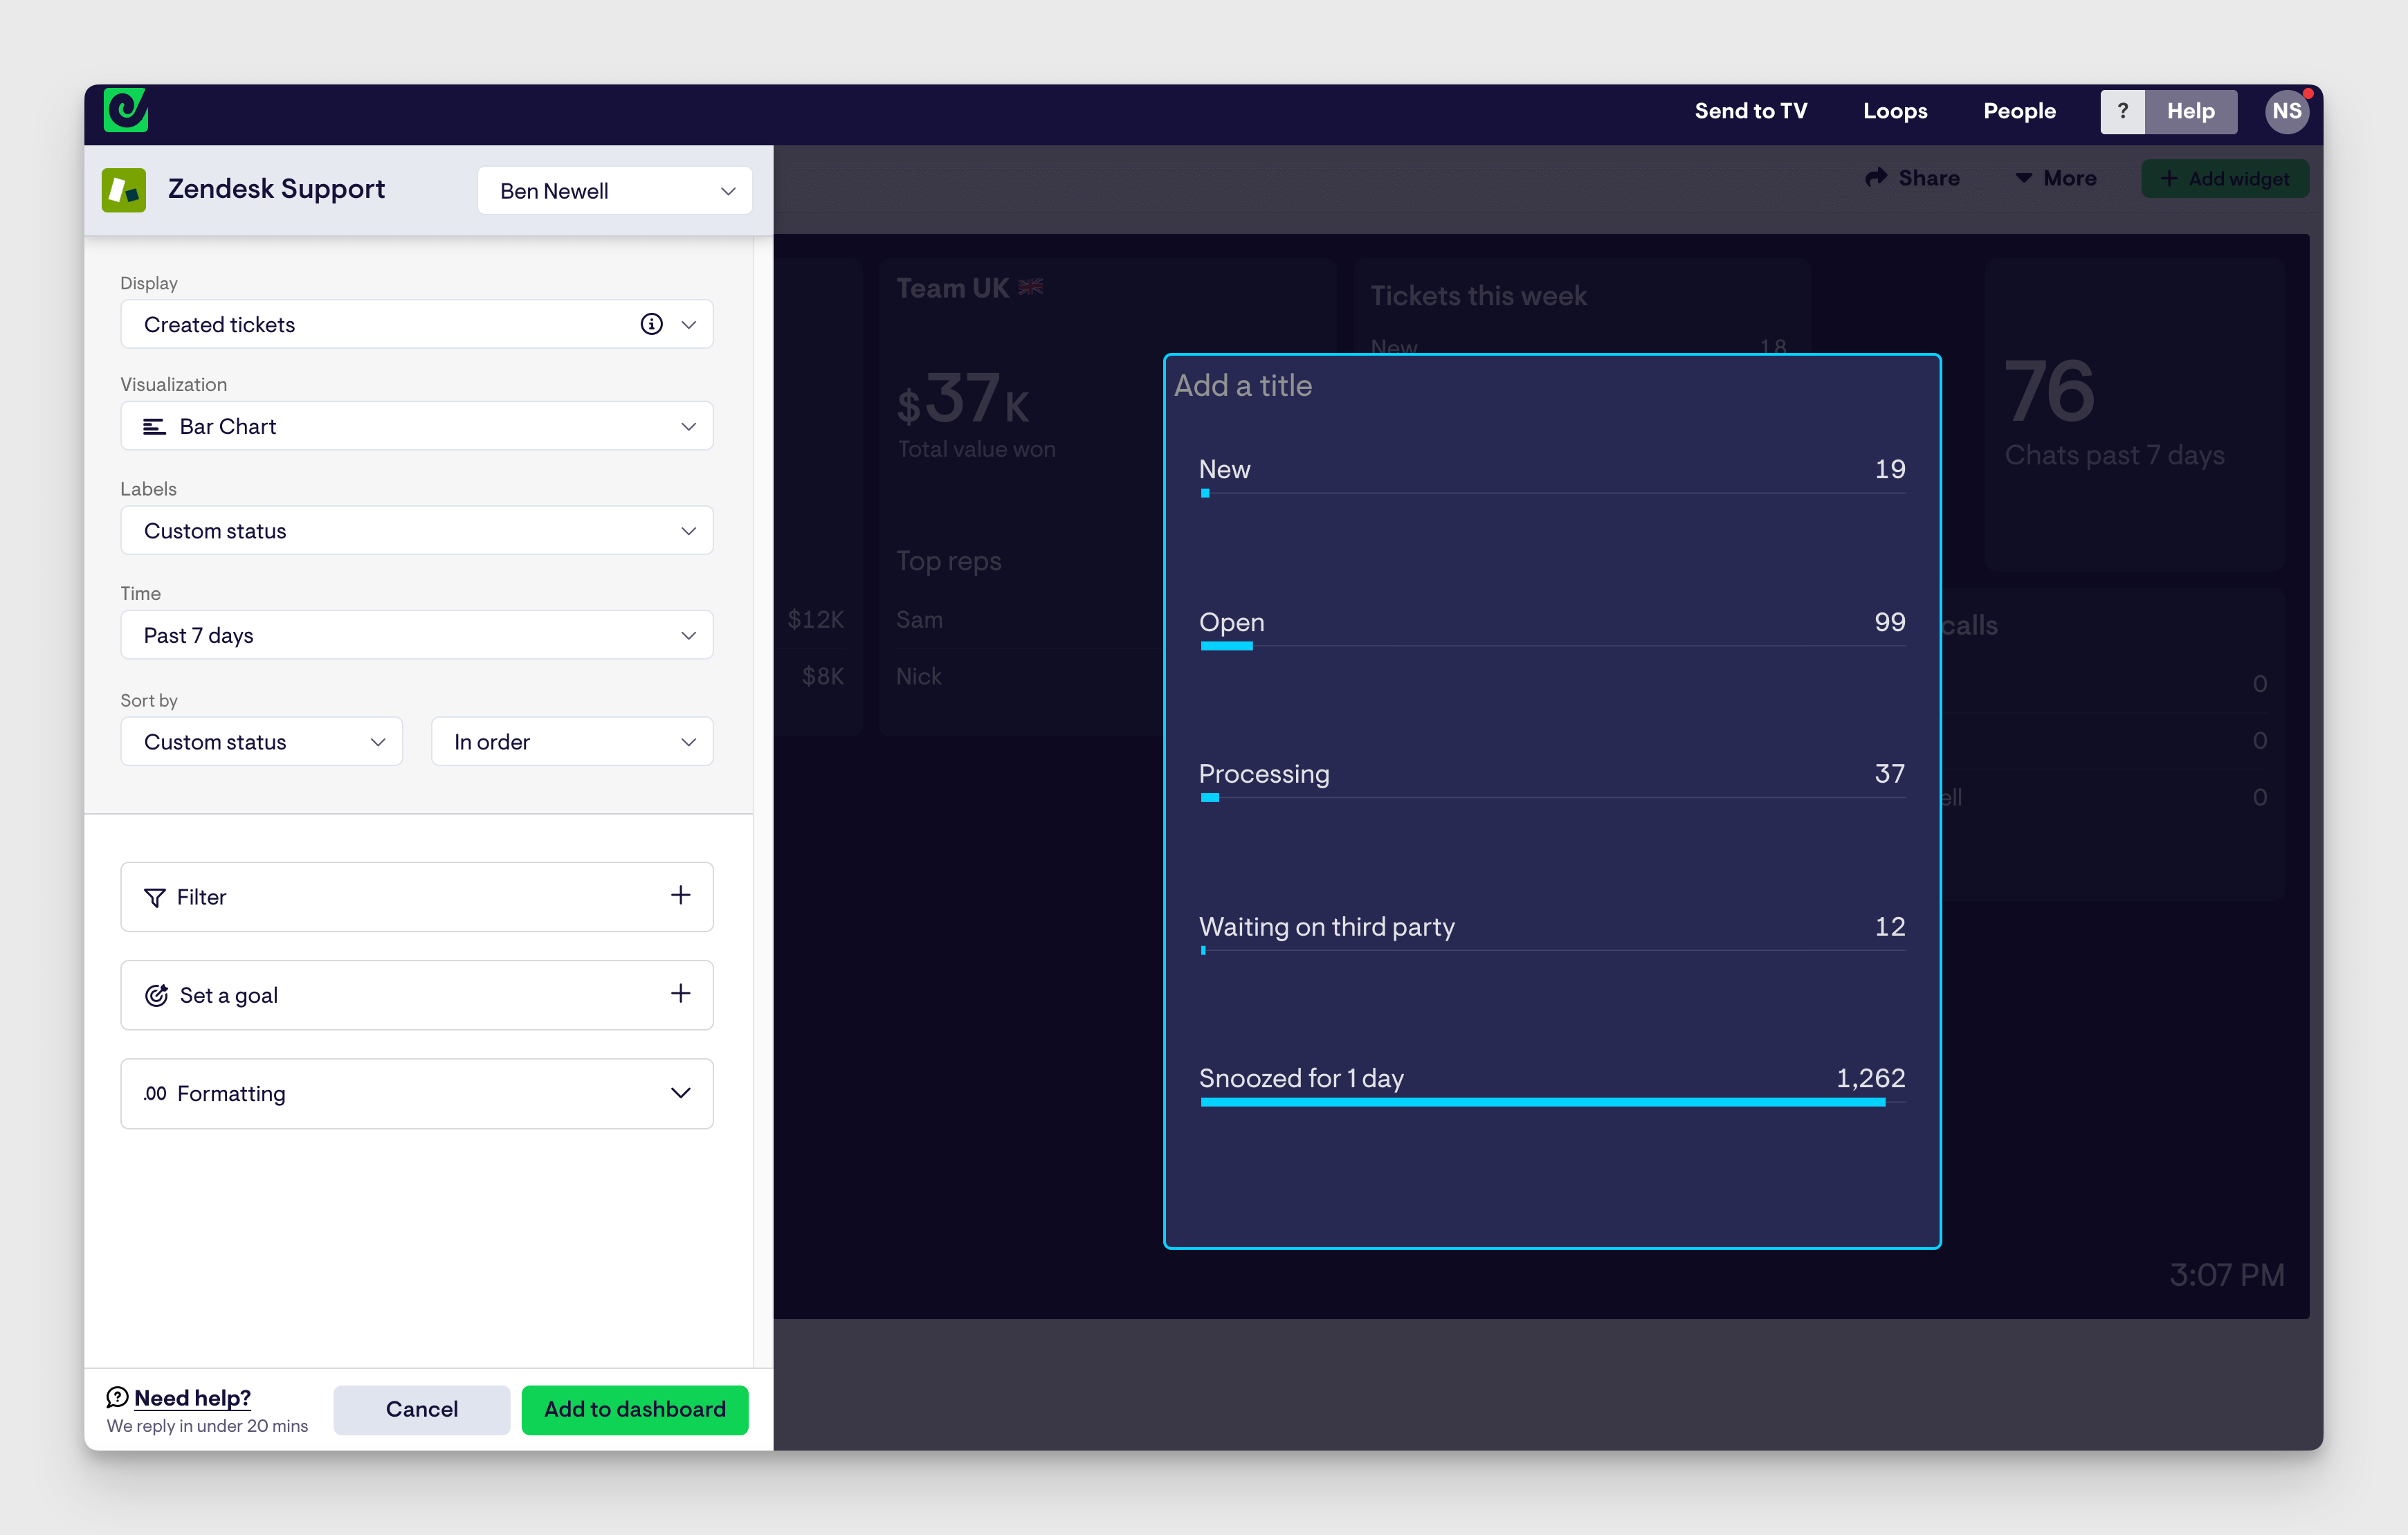
Task: Open the Ben Newell account dropdown
Action: (x=614, y=191)
